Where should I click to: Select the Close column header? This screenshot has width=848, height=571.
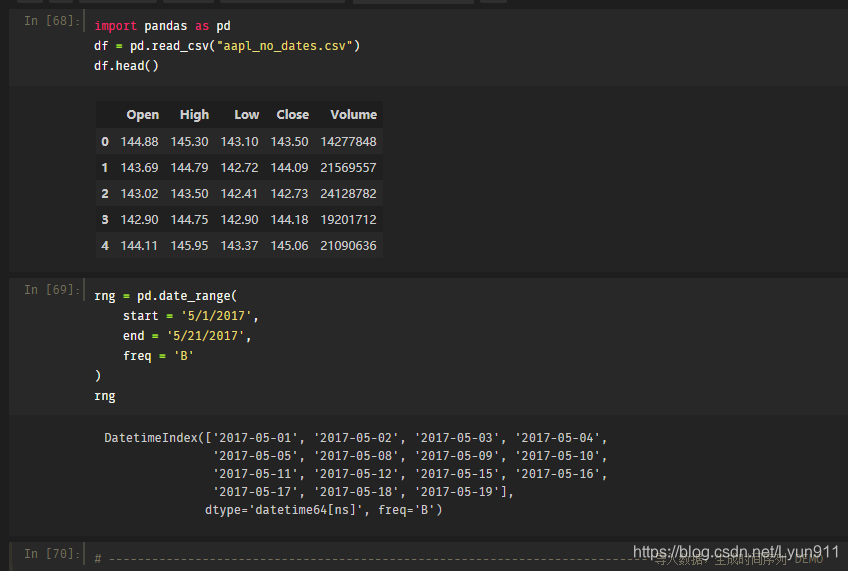coord(293,115)
